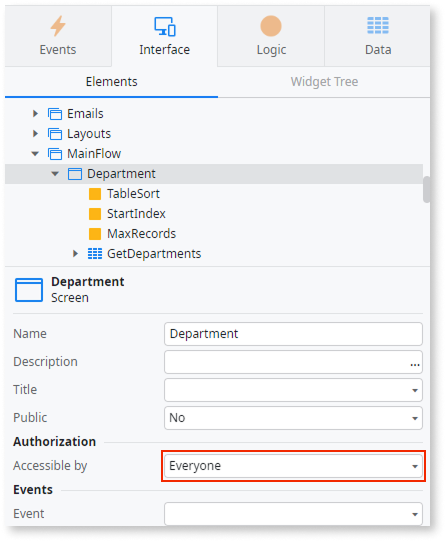
Task: Click the Authorization section heading
Action: [55, 442]
